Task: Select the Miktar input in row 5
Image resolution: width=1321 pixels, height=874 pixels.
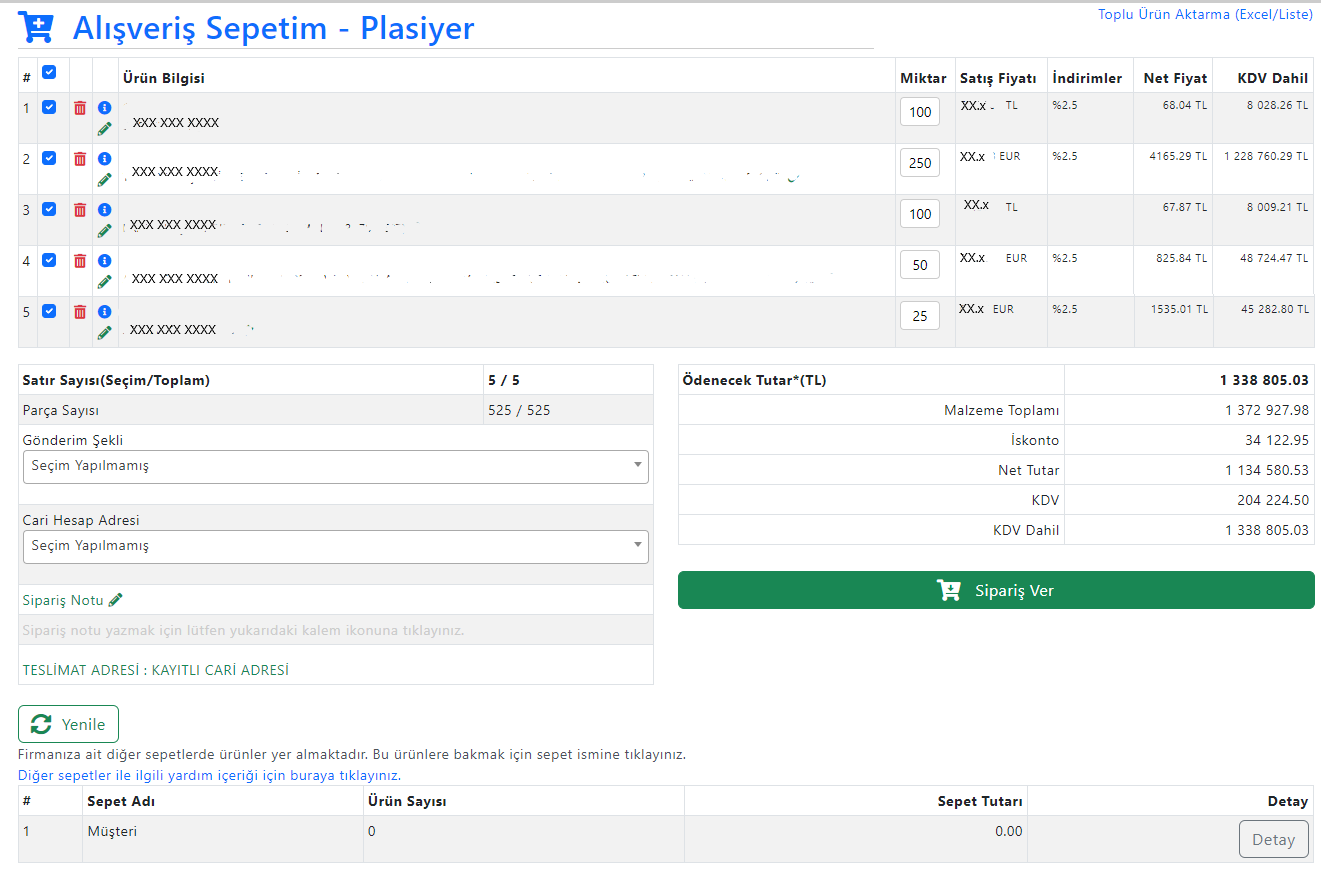Action: 919,316
